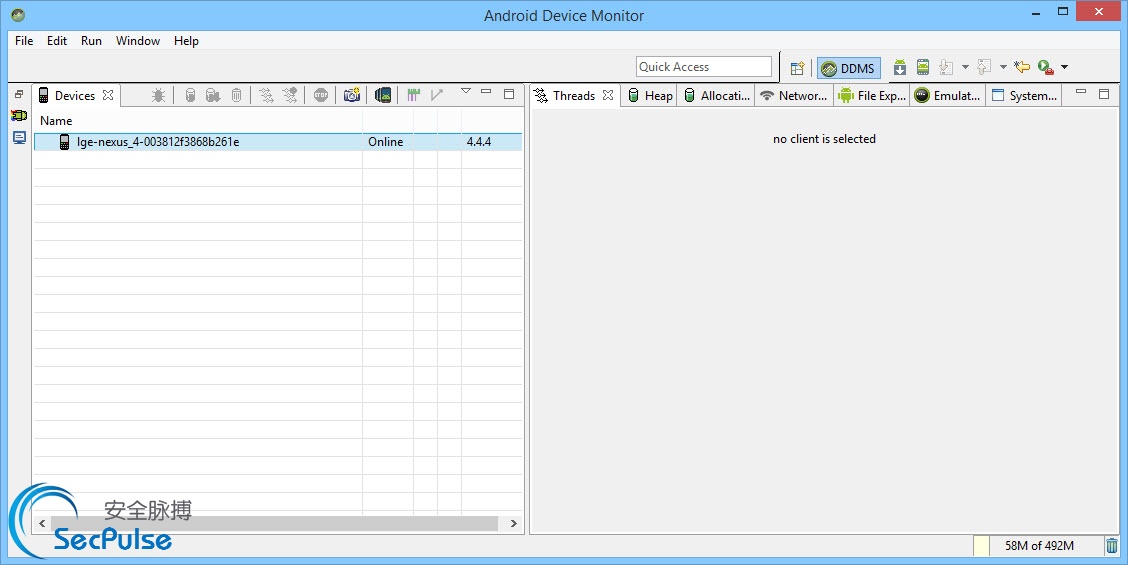This screenshot has height=565, width=1128.
Task: Open the Help menu
Action: pyautogui.click(x=186, y=41)
